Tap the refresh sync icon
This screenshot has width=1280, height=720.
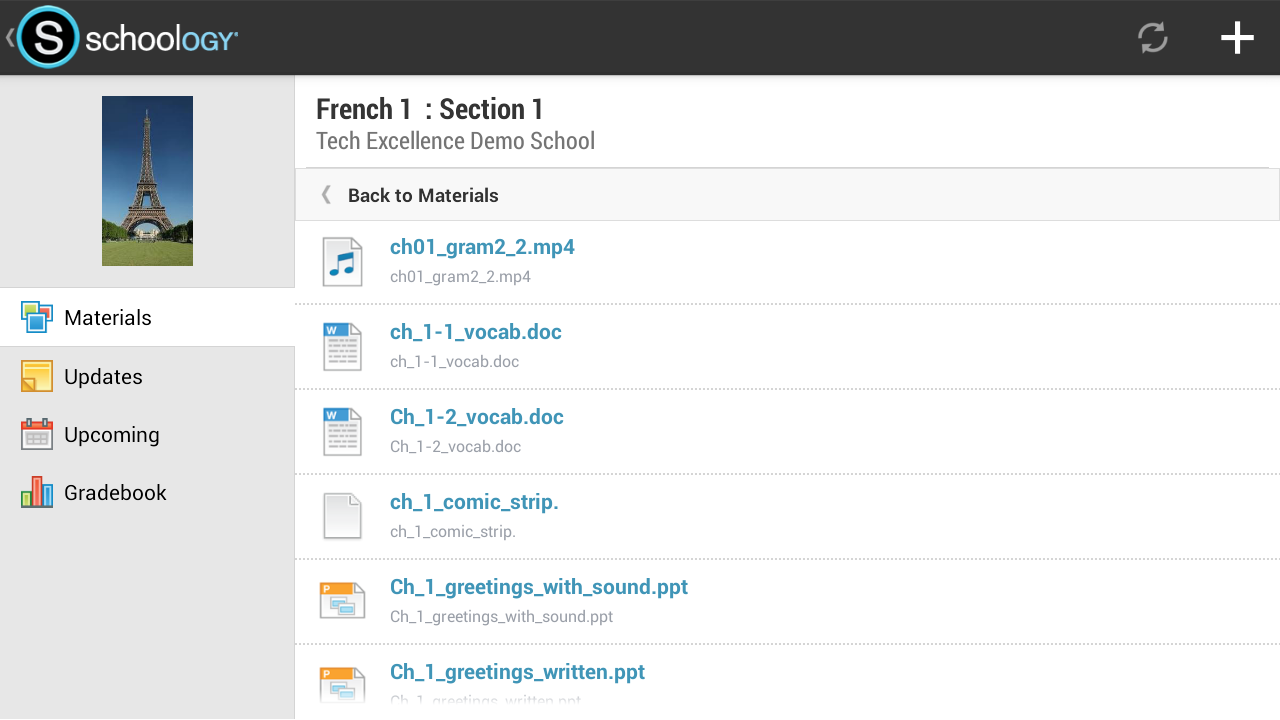[1151, 37]
